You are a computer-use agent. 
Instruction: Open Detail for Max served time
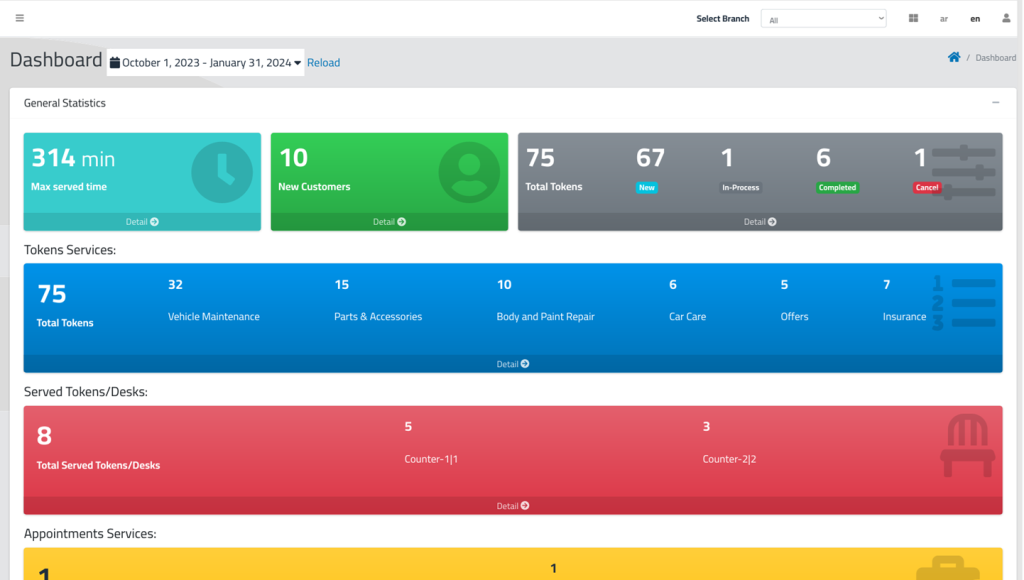pyautogui.click(x=142, y=221)
